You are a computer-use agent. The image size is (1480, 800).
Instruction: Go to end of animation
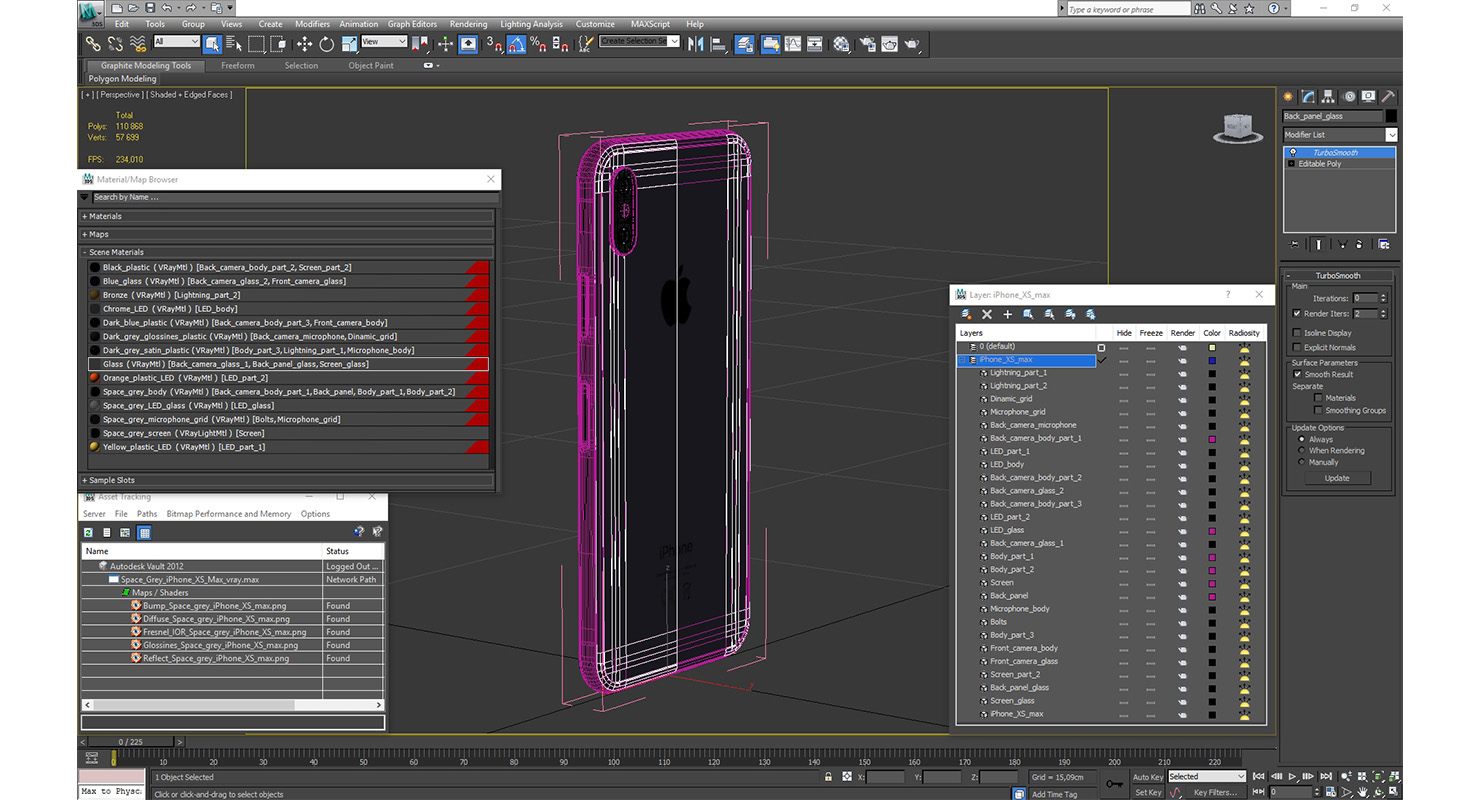1324,776
